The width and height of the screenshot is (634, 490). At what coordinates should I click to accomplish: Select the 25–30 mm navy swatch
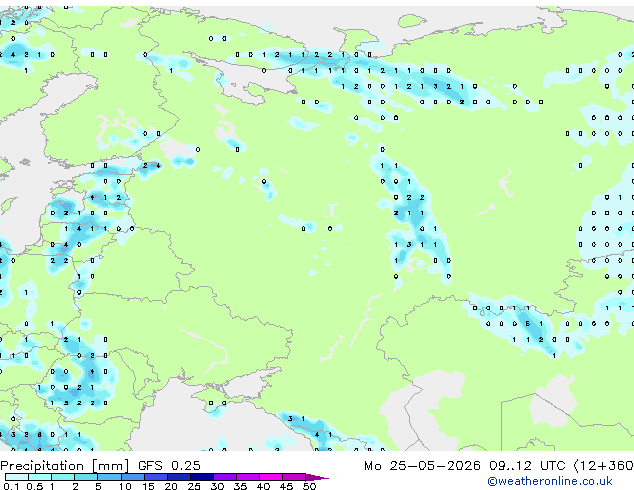[x=202, y=477]
